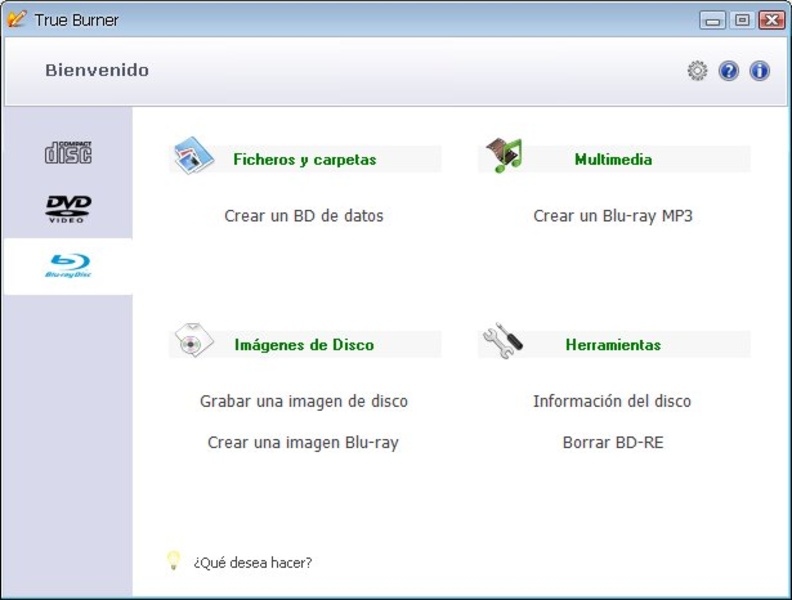Click the Imágenes de Disco heading
Viewport: 792px width, 600px height.
[x=304, y=345]
